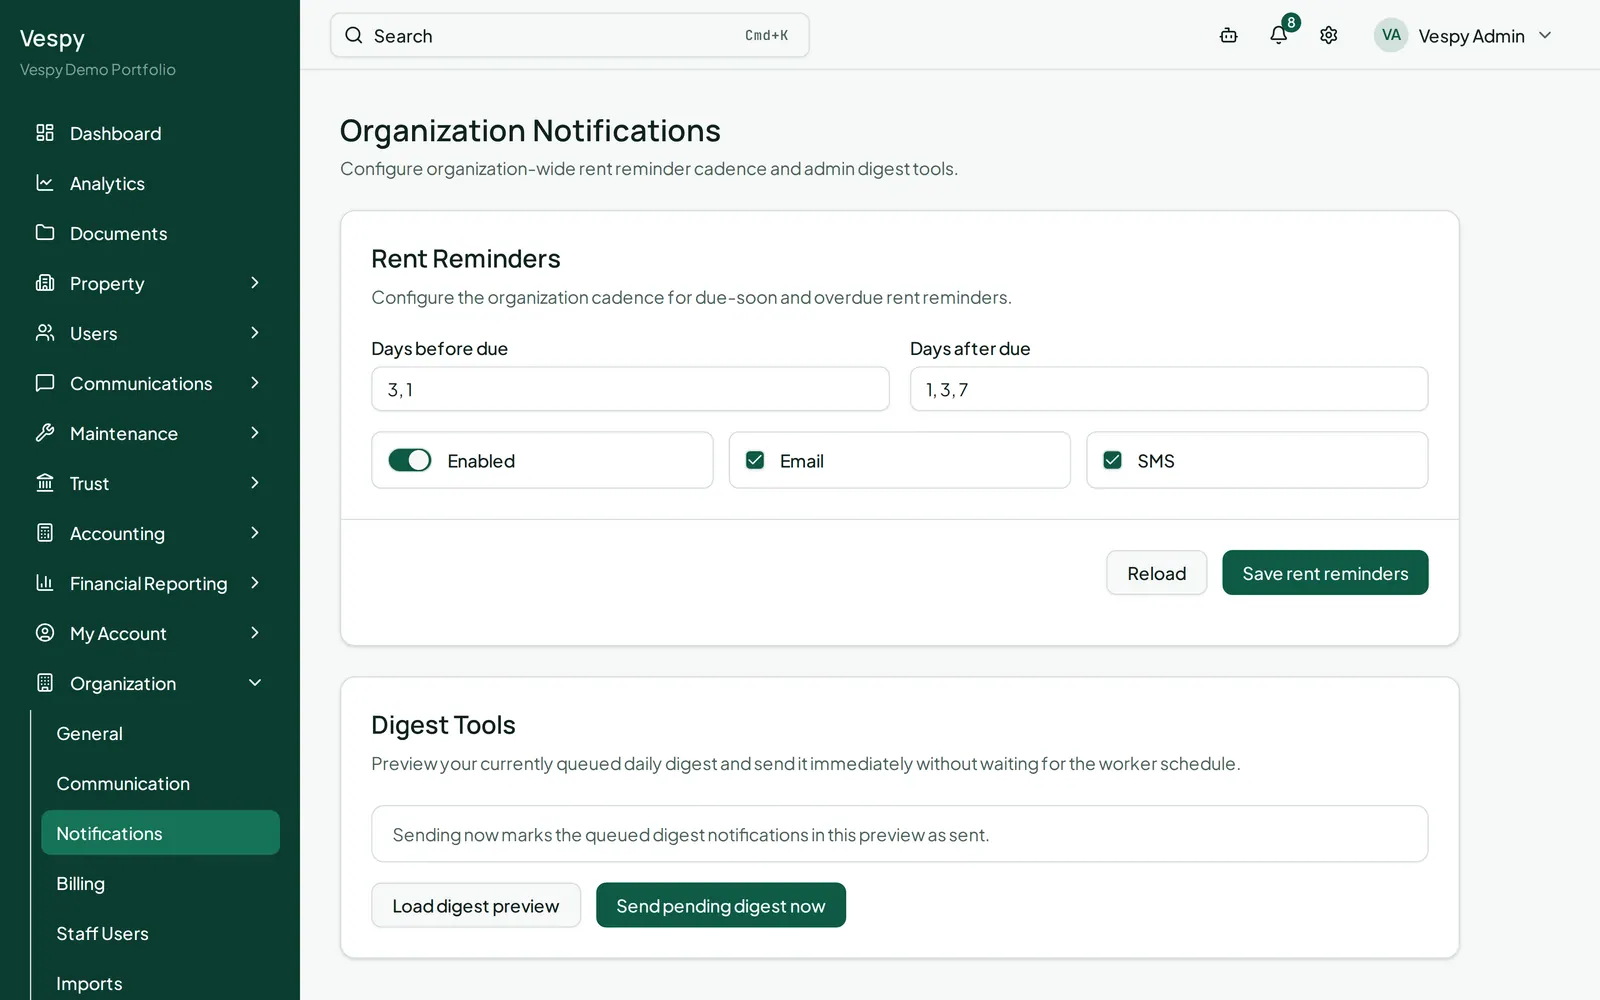Open the settings gear icon
The height and width of the screenshot is (1000, 1600).
point(1329,36)
